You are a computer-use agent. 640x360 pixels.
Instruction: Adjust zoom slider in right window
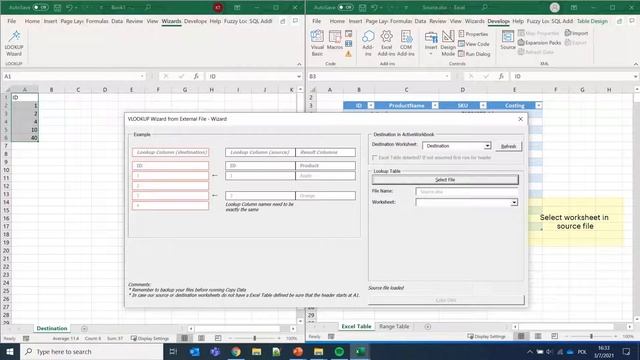[591, 336]
